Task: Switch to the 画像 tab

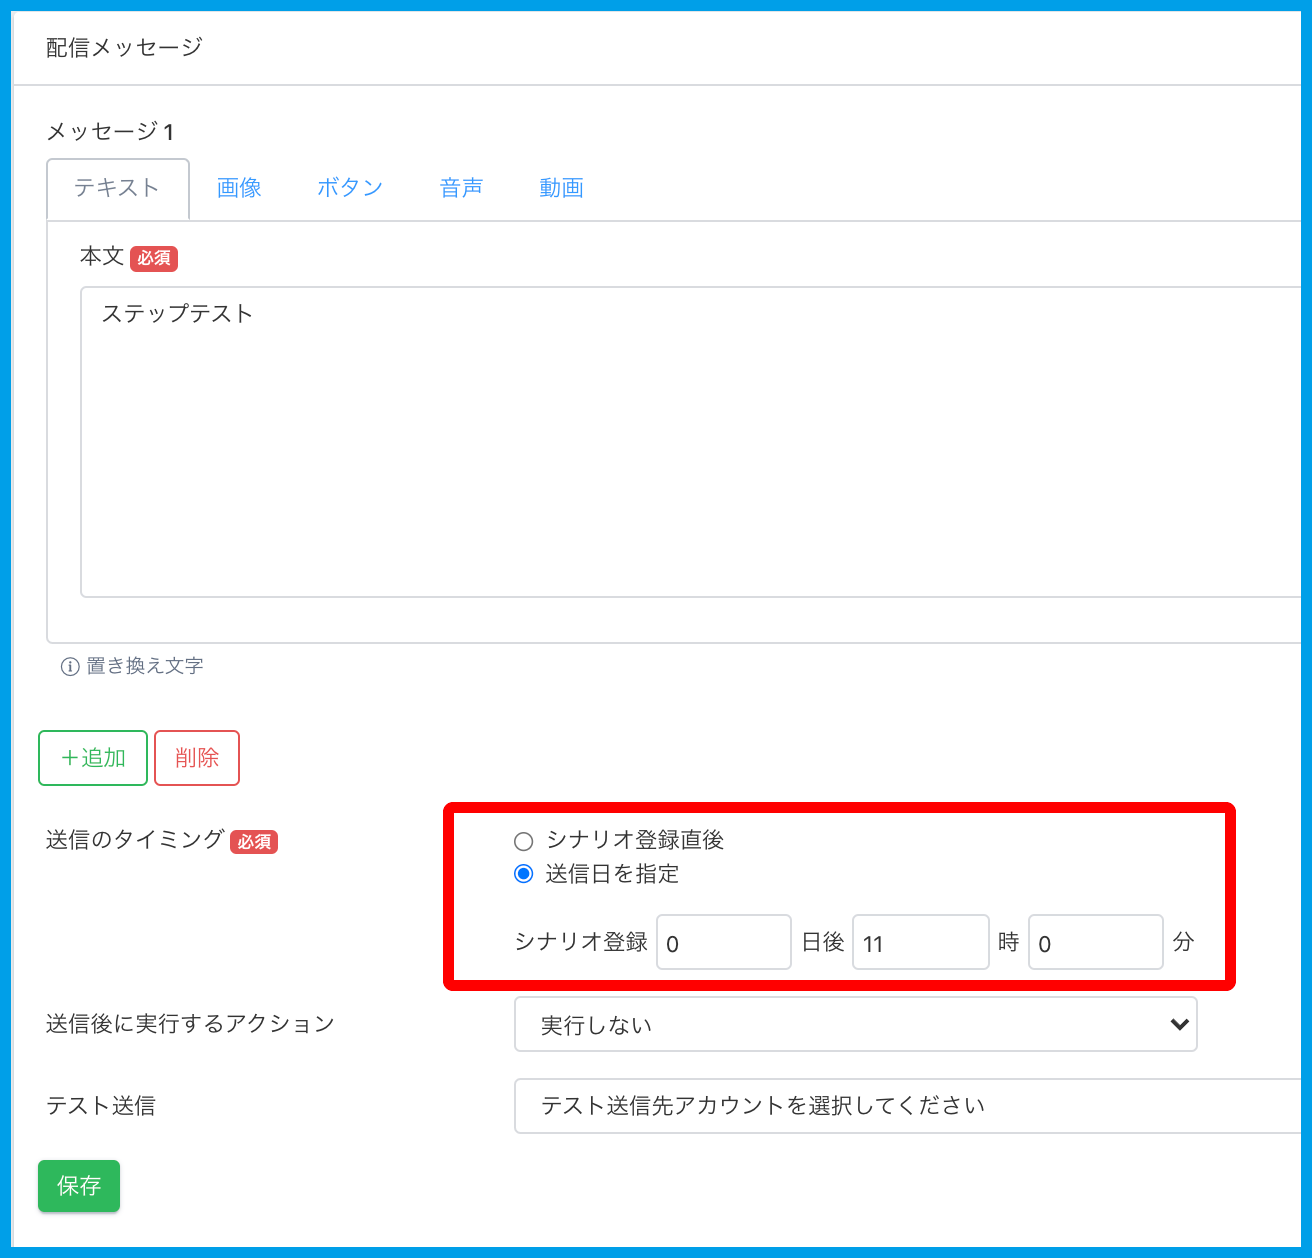Action: pyautogui.click(x=239, y=189)
